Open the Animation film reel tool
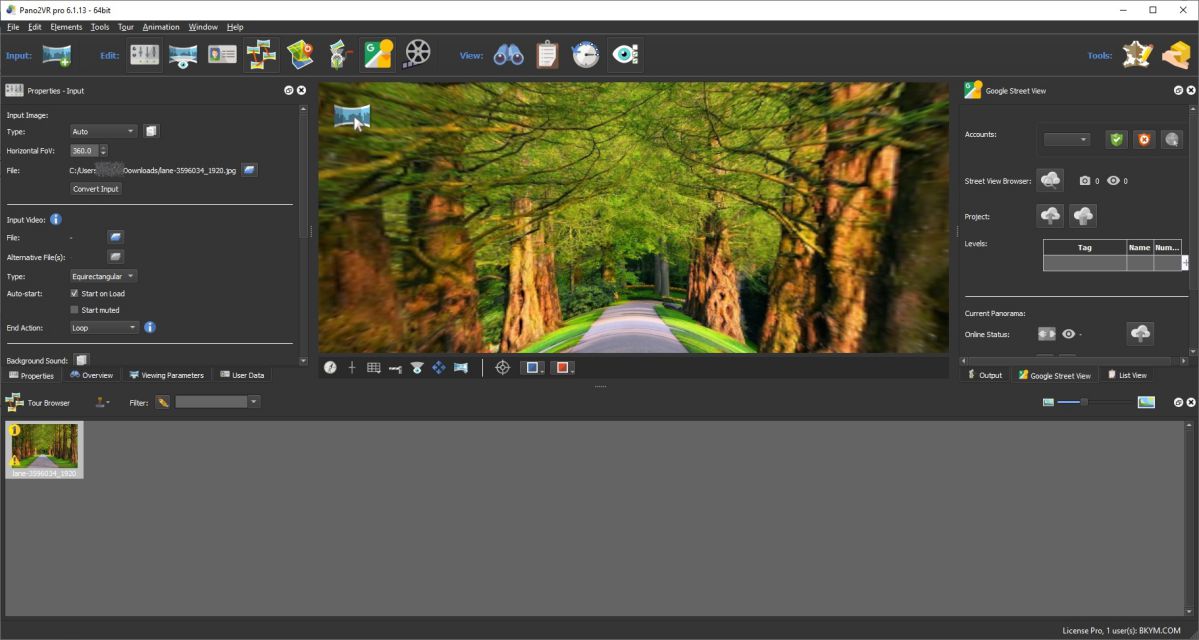This screenshot has width=1199, height=640. tap(417, 55)
